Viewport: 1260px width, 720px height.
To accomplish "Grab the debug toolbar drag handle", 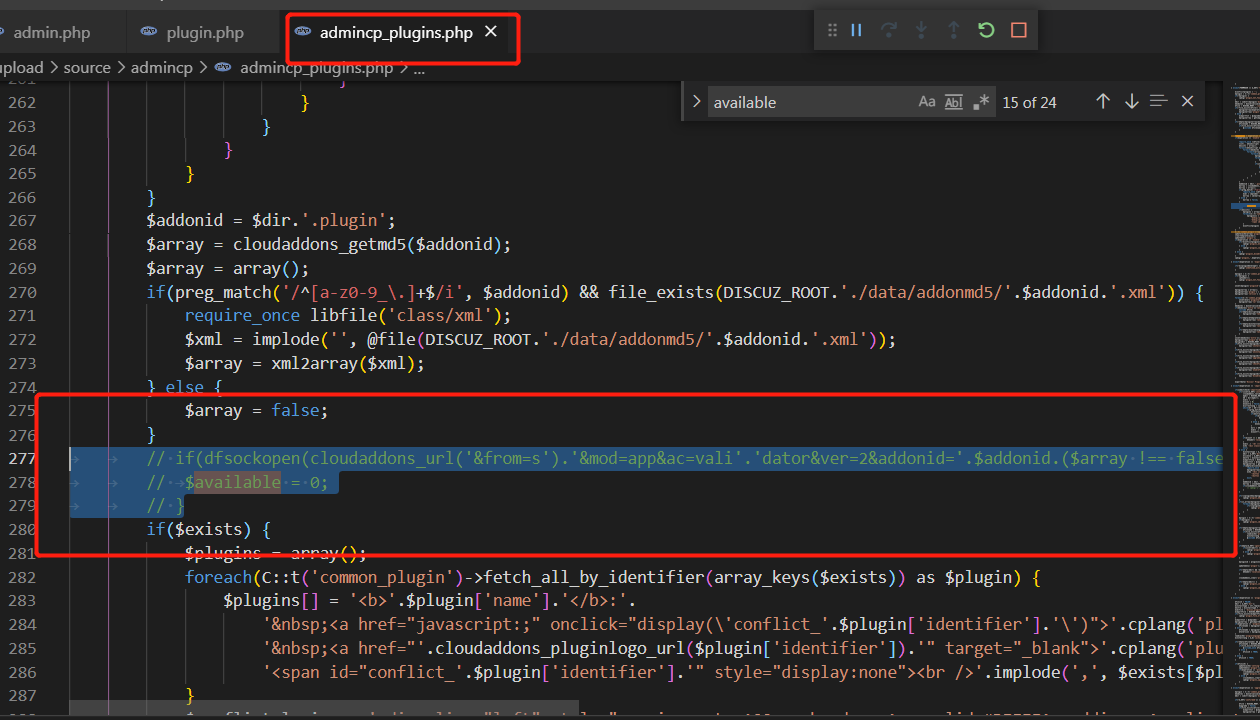I will point(832,30).
